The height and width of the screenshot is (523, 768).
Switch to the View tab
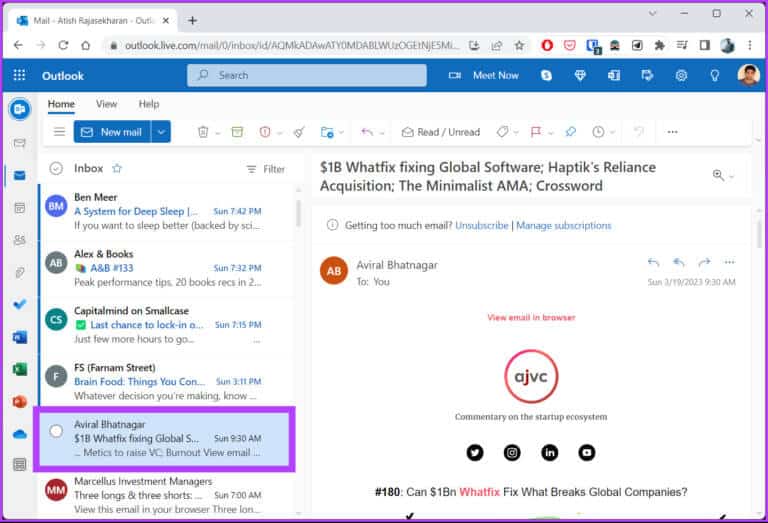106,104
